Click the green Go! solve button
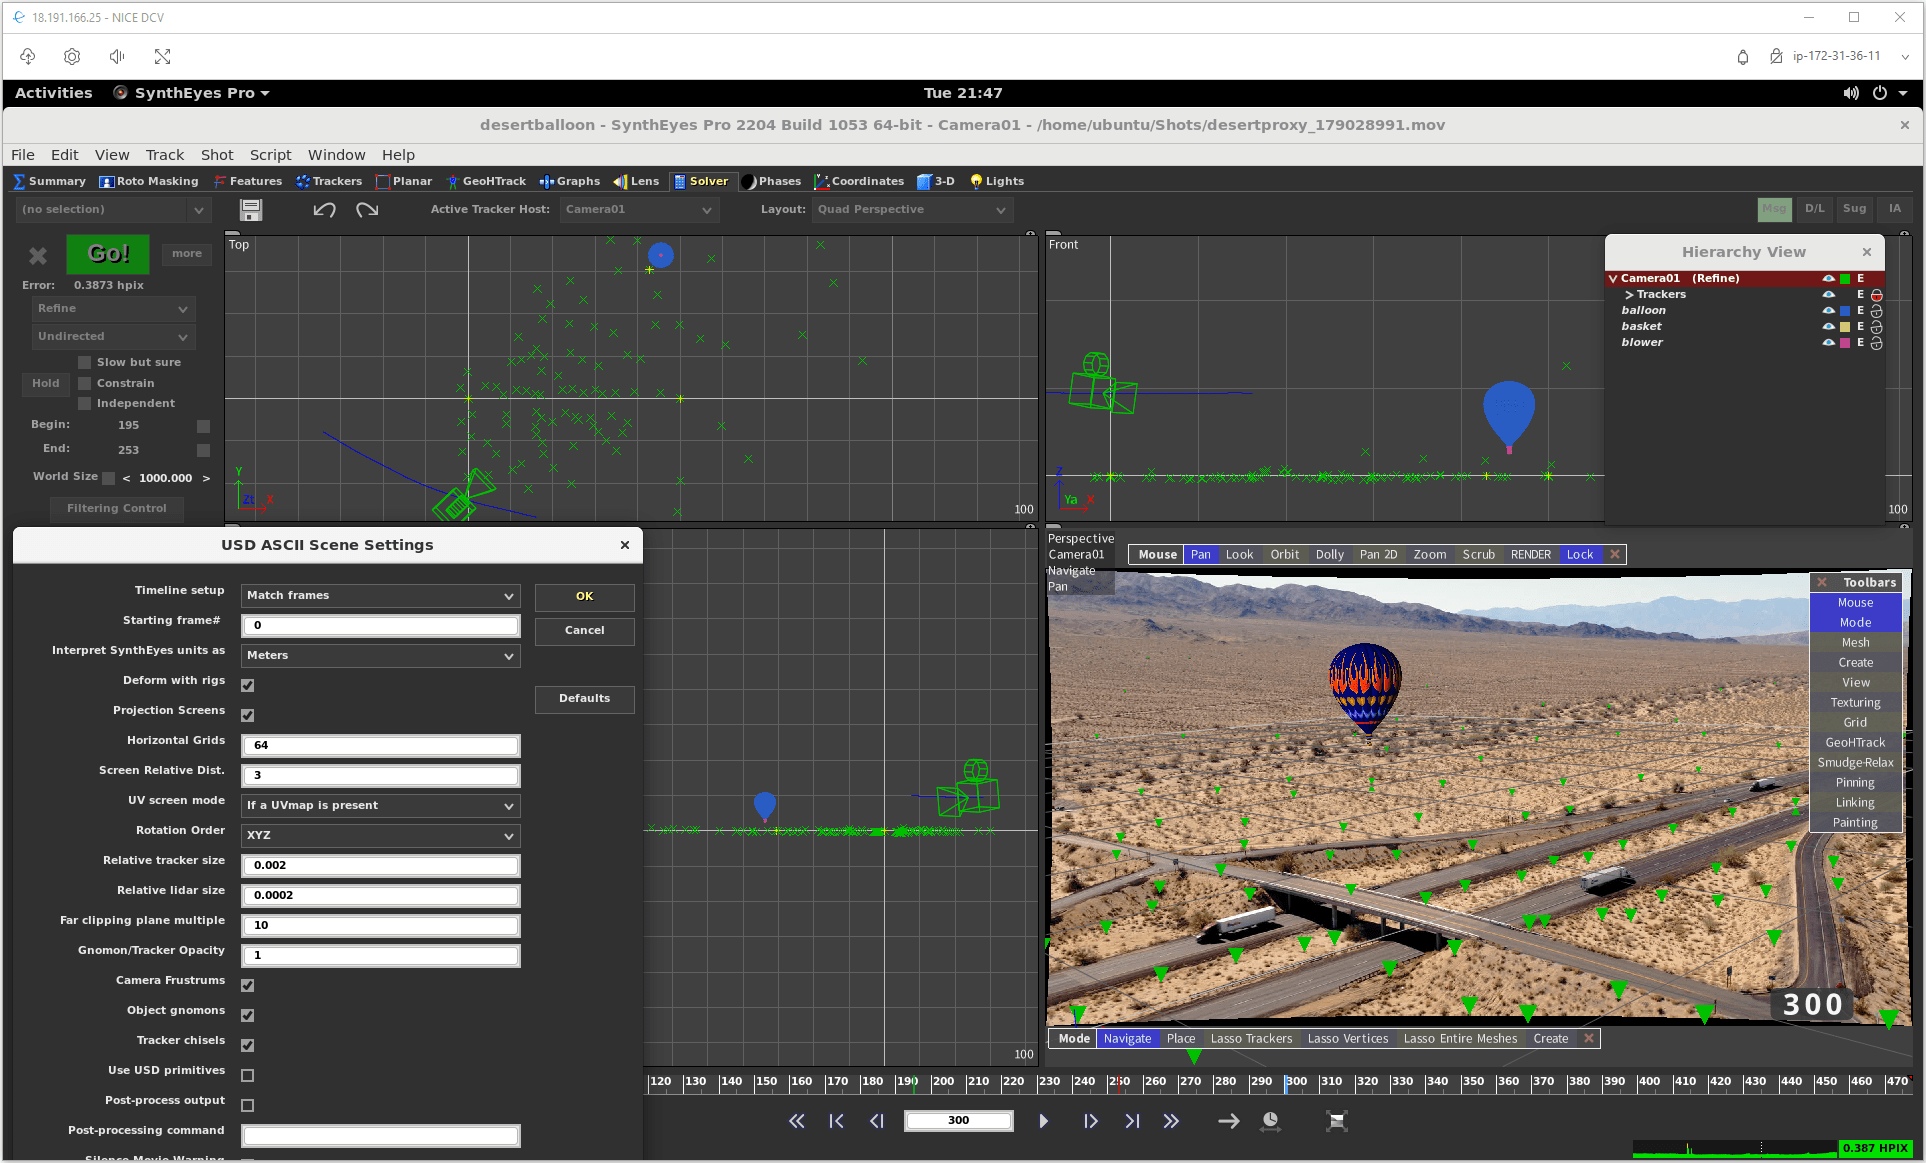 [x=108, y=254]
